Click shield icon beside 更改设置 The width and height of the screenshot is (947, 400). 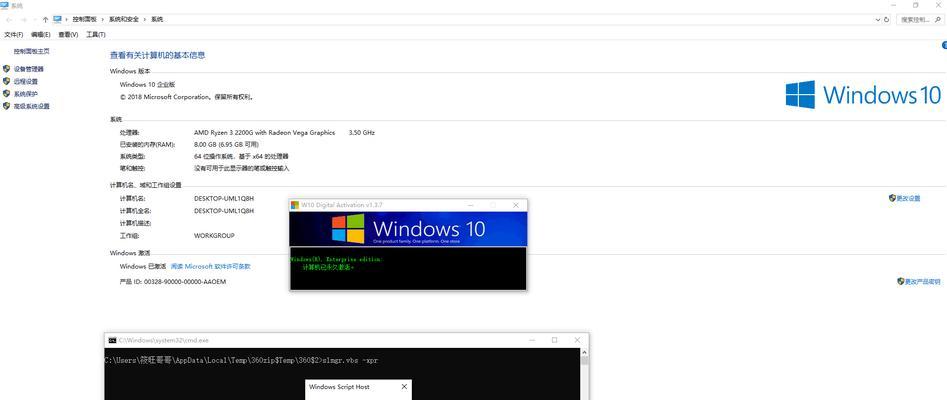(x=892, y=198)
